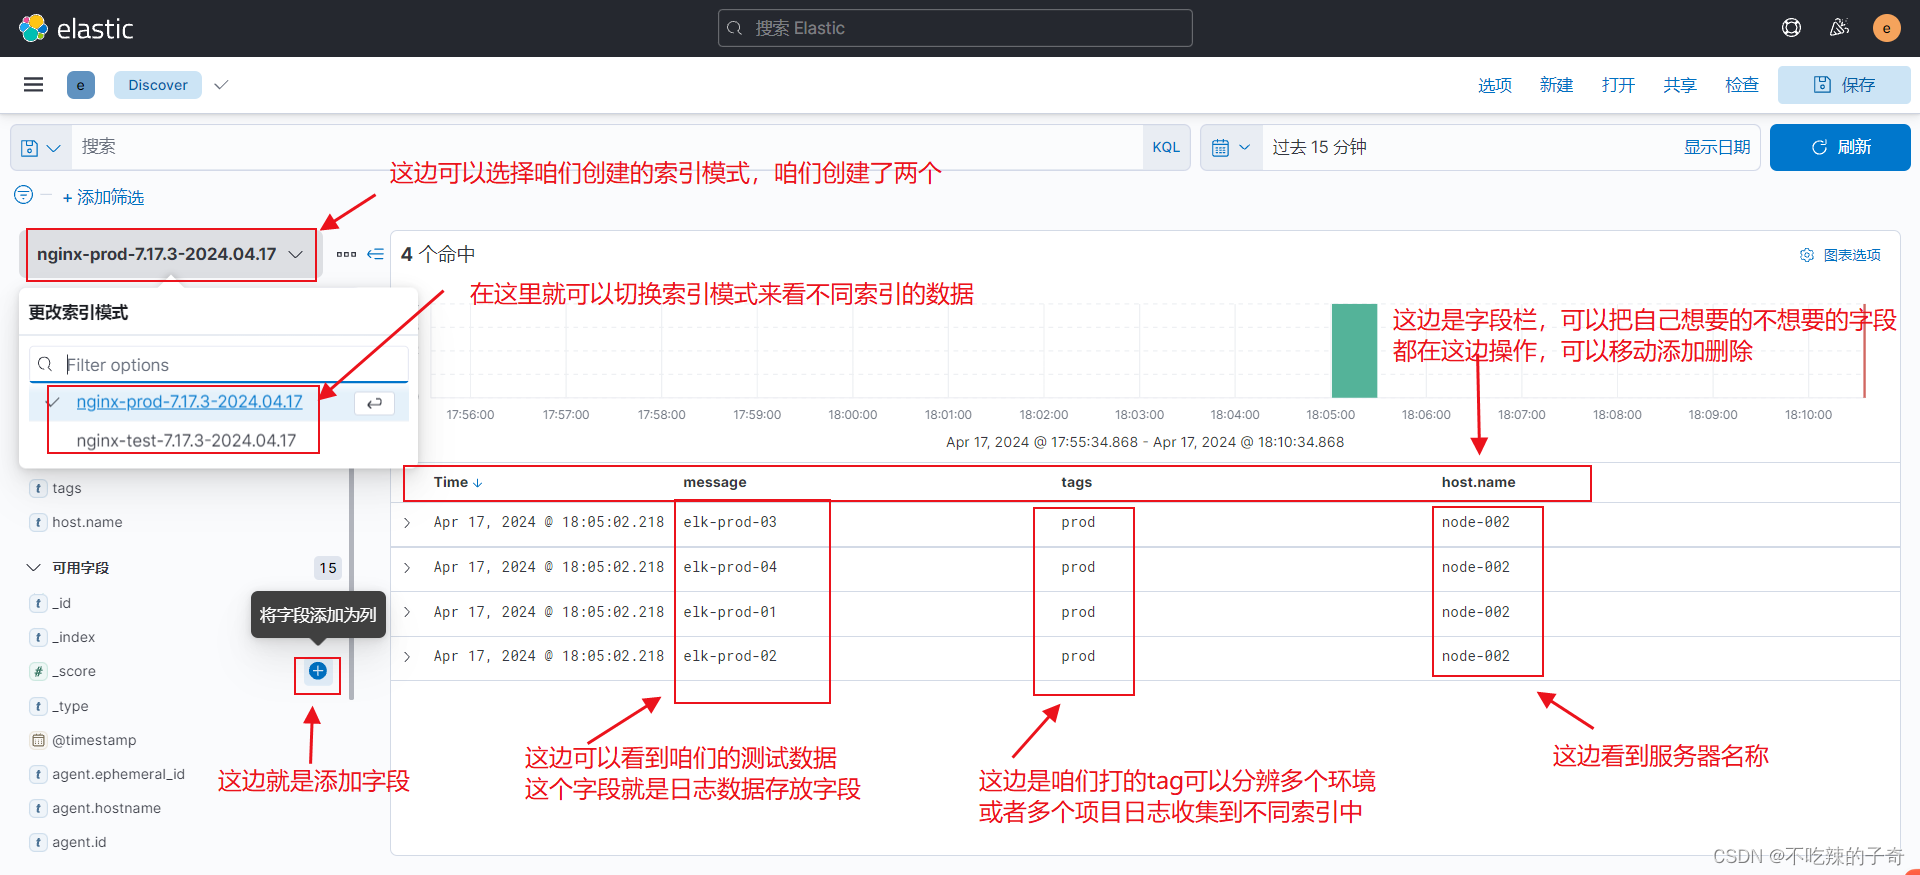Click the 共享 menu item

[x=1680, y=85]
